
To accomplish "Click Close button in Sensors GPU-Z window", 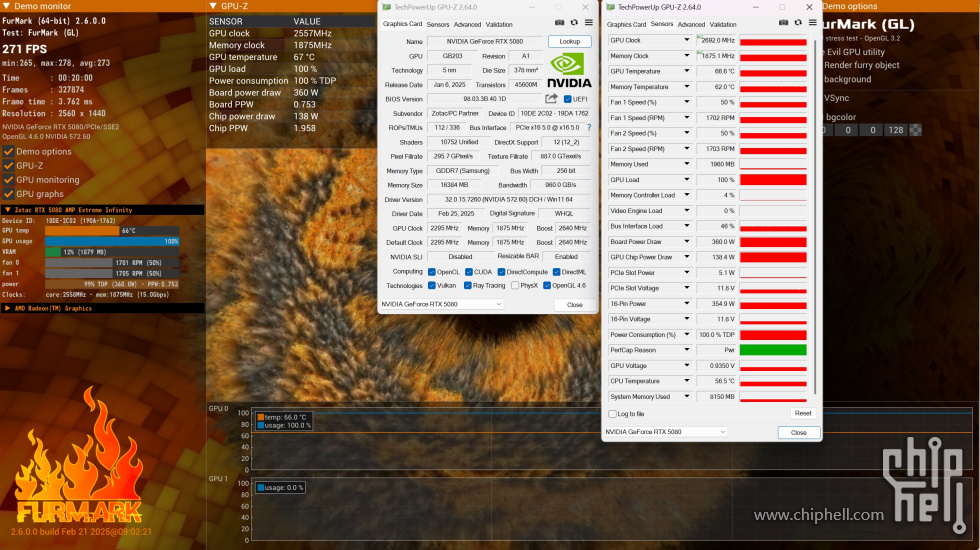I will [x=799, y=432].
